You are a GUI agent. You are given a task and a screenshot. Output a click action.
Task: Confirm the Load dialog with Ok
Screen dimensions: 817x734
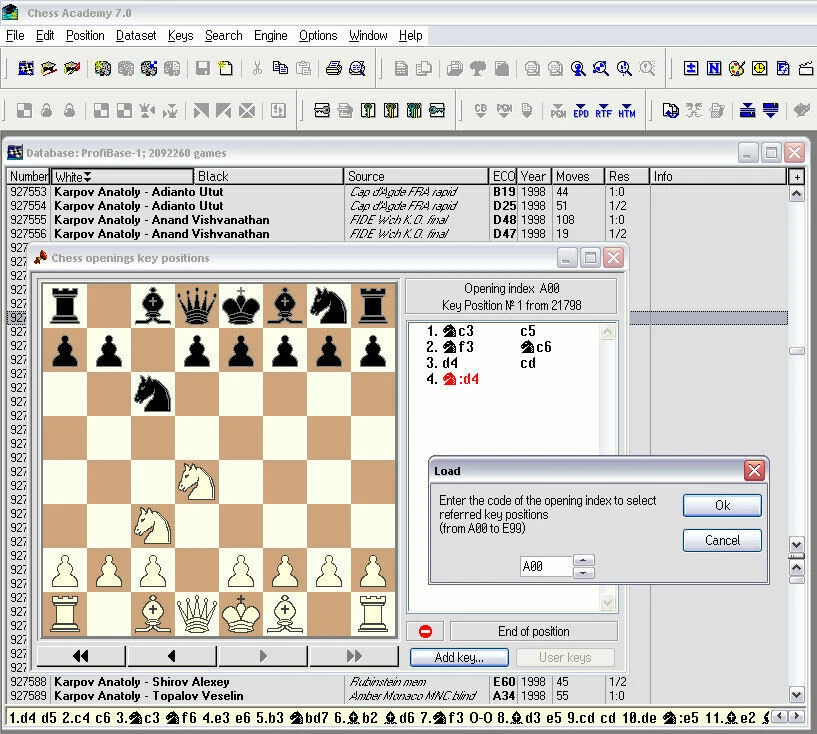coord(722,505)
